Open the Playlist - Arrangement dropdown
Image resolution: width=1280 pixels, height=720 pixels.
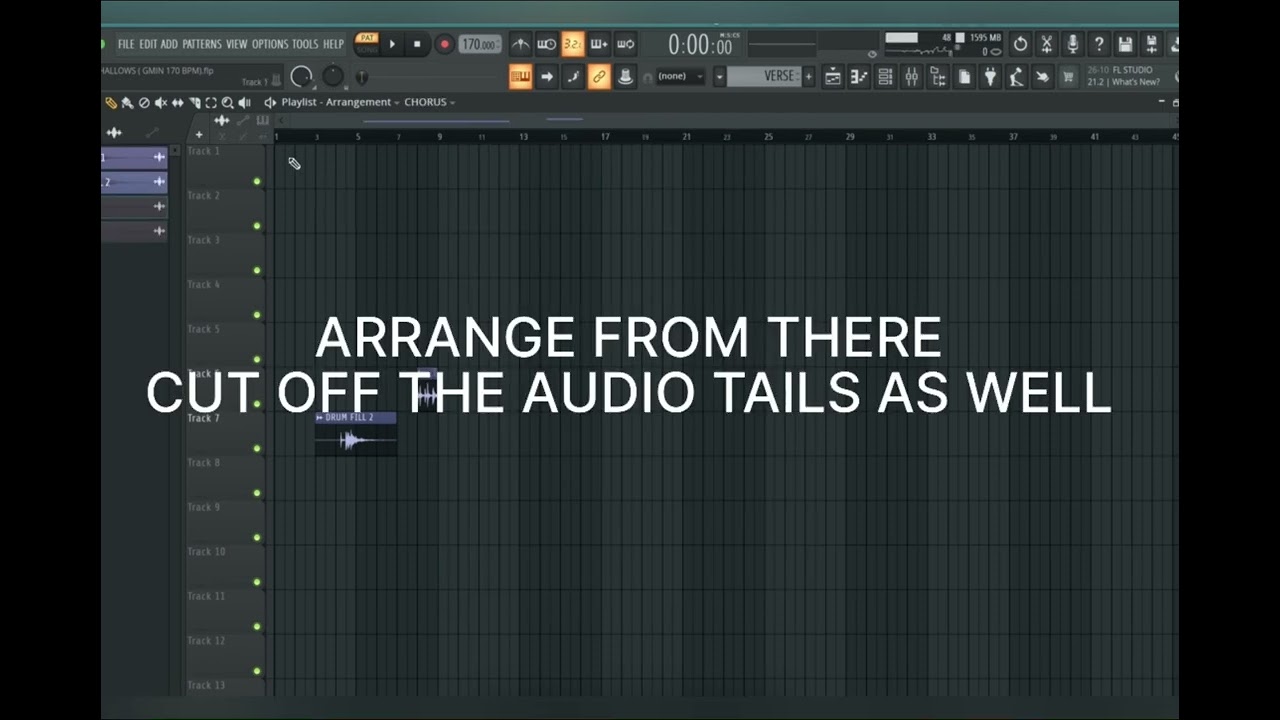click(x=340, y=102)
